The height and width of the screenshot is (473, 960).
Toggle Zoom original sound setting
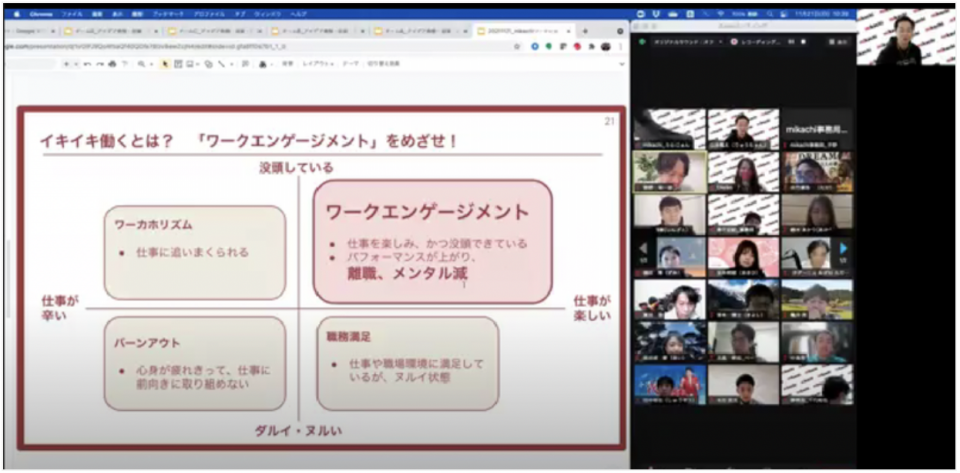pyautogui.click(x=682, y=42)
